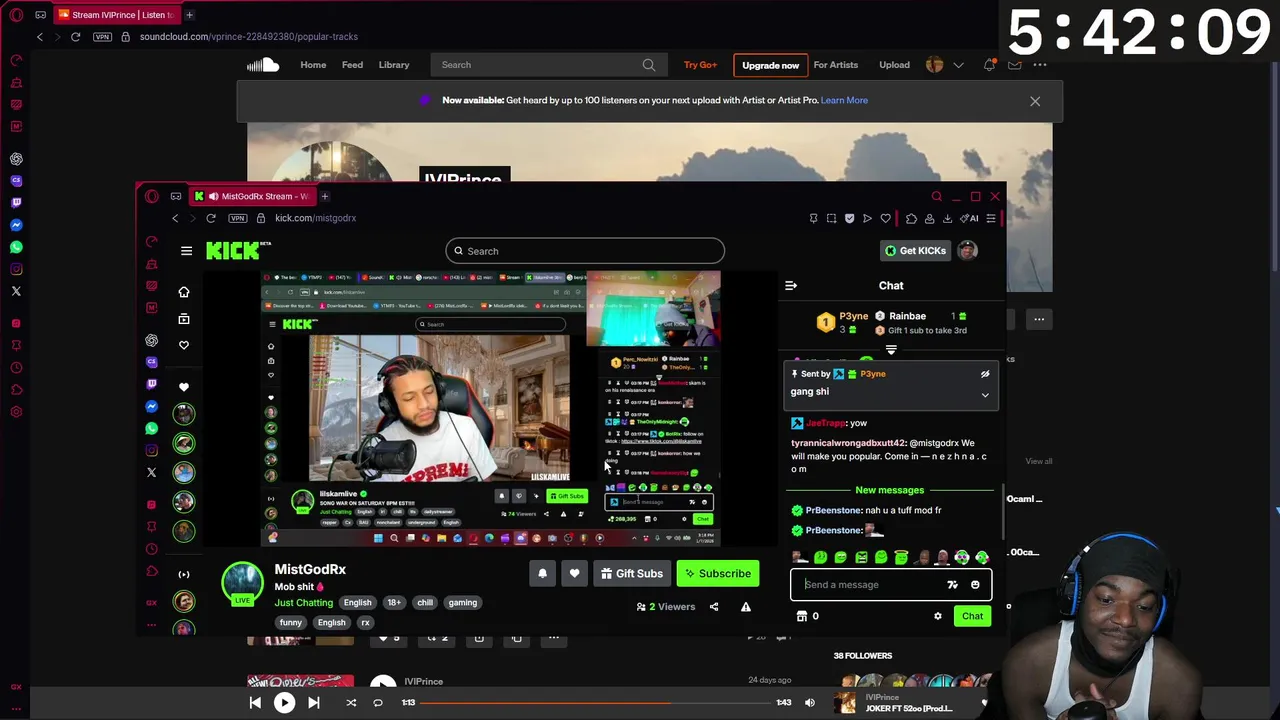Open the Just Chatting category link
This screenshot has width=1280, height=720.
pyautogui.click(x=304, y=603)
